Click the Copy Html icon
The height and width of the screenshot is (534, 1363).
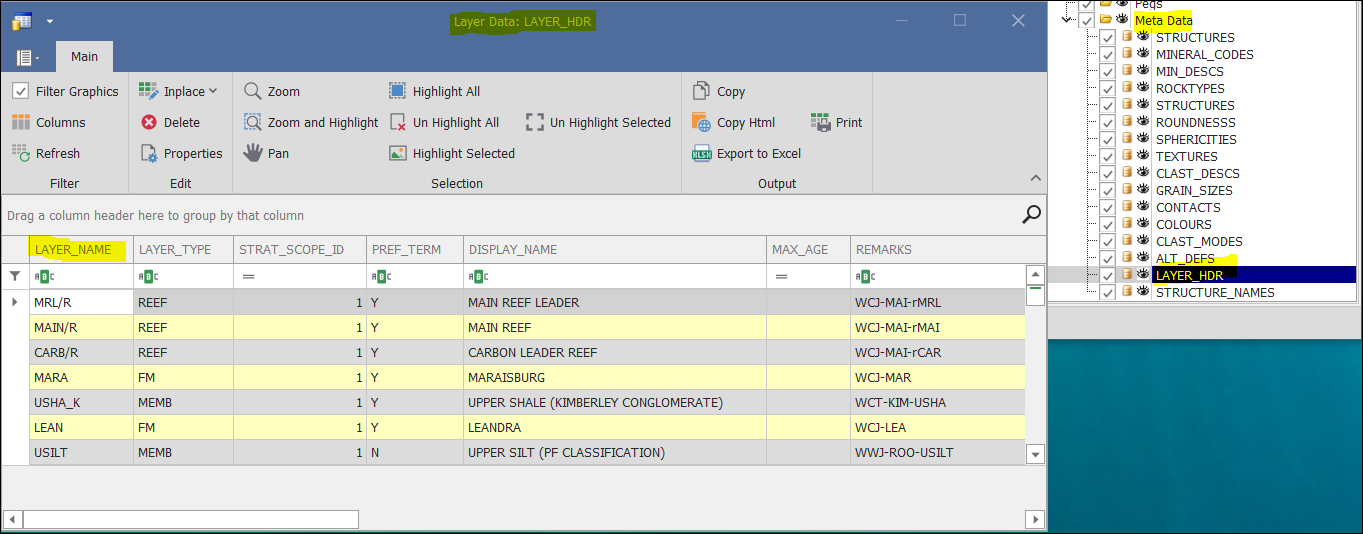pos(701,122)
